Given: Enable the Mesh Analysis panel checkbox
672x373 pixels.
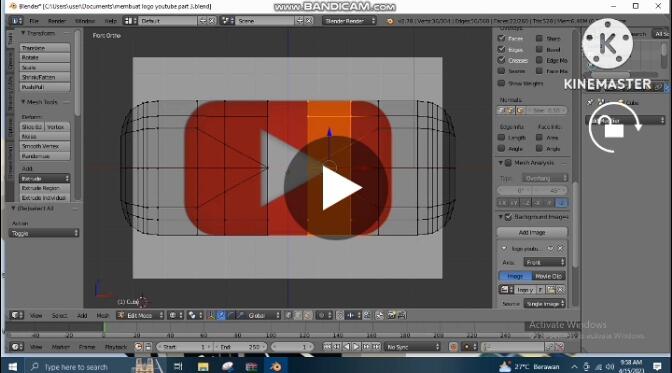Looking at the screenshot, I should (x=508, y=163).
